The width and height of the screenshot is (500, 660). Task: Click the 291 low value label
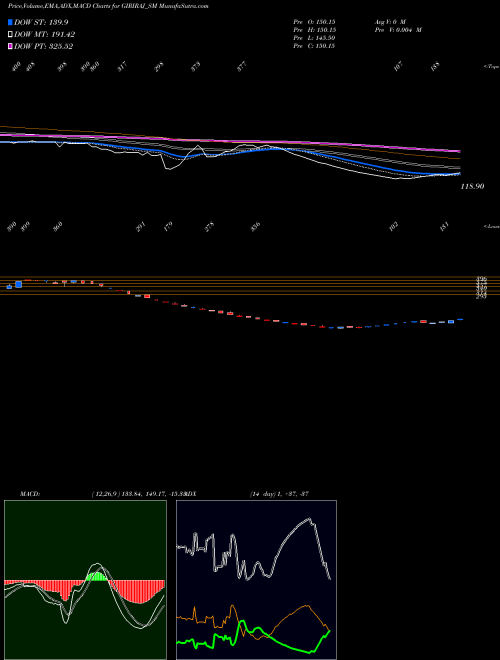point(141,226)
